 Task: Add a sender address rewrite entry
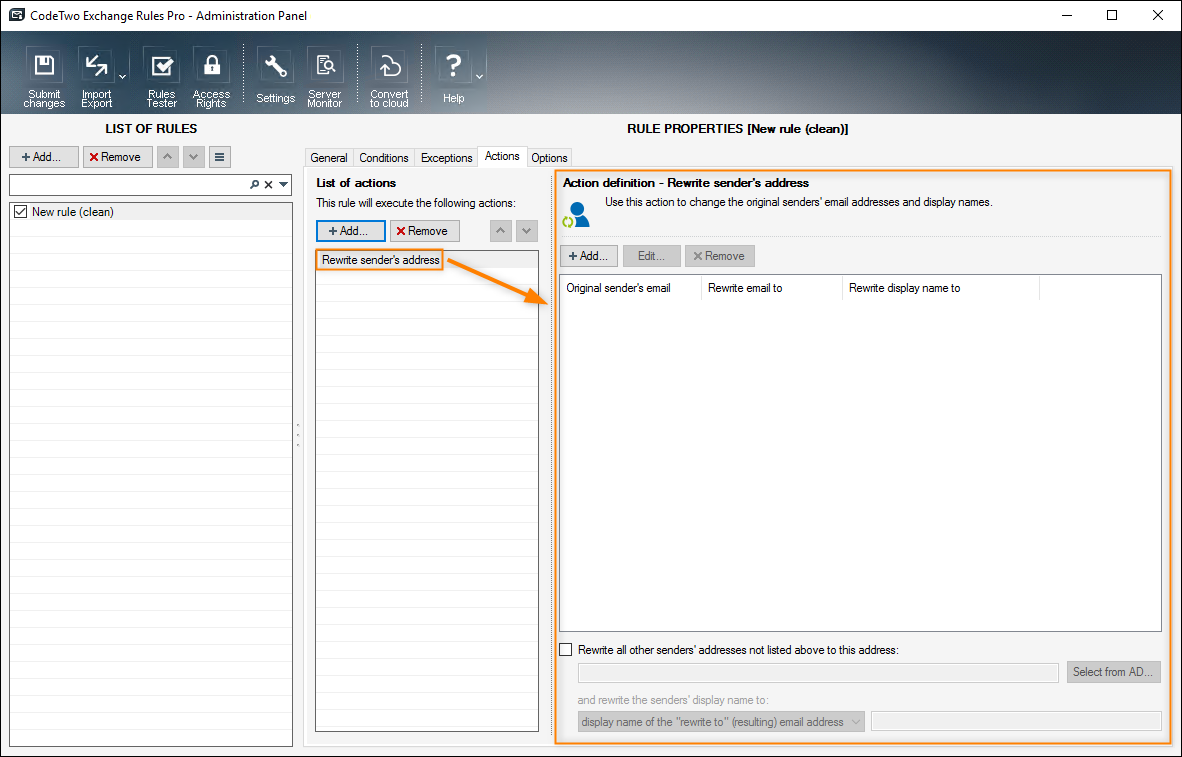click(x=589, y=256)
